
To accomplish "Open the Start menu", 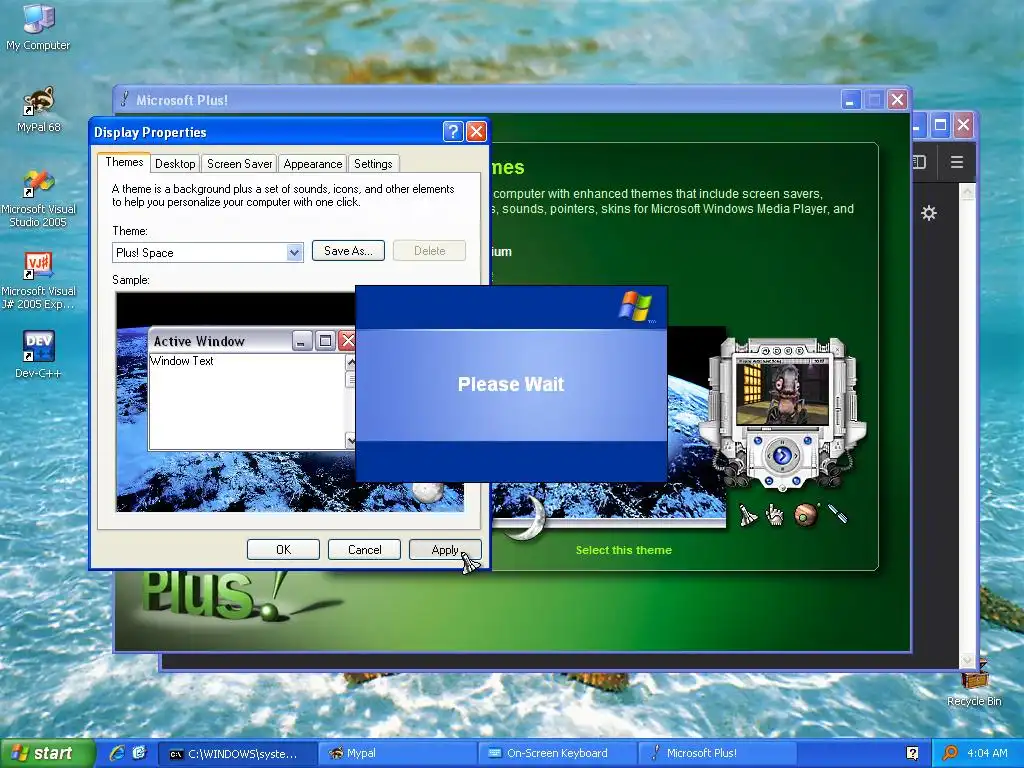I will pyautogui.click(x=46, y=753).
